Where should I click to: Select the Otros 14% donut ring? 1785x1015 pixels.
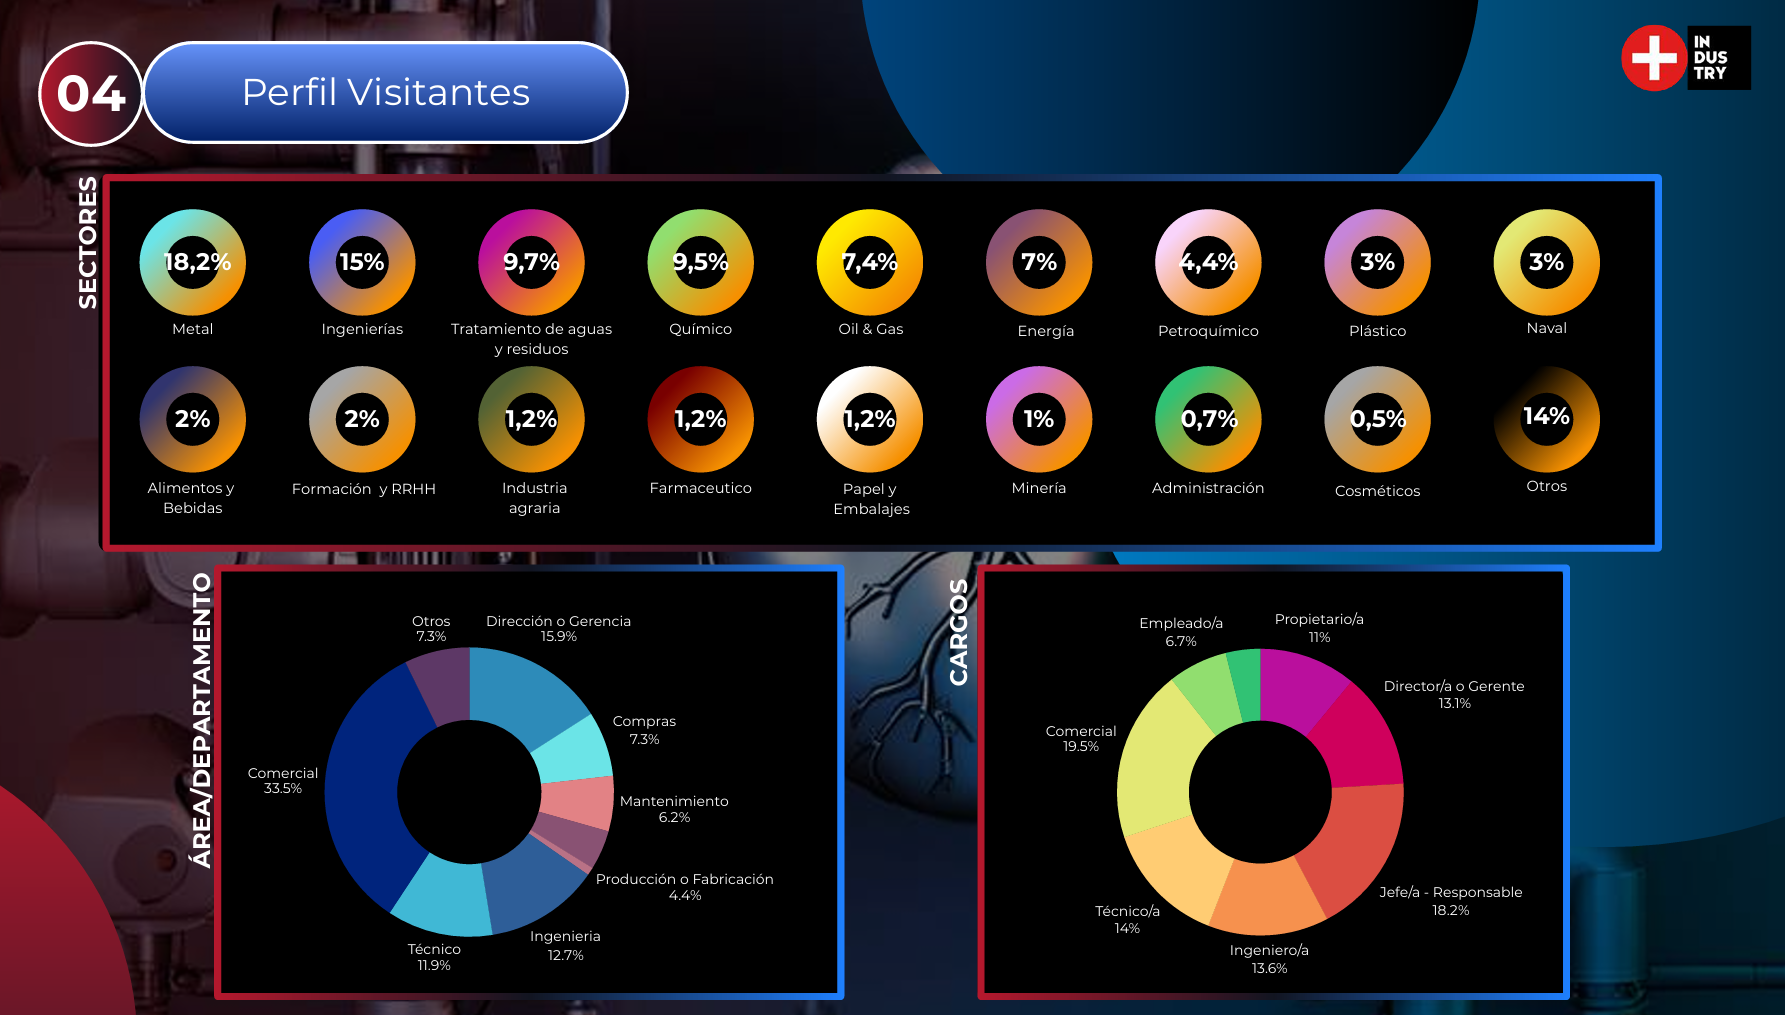(1546, 419)
